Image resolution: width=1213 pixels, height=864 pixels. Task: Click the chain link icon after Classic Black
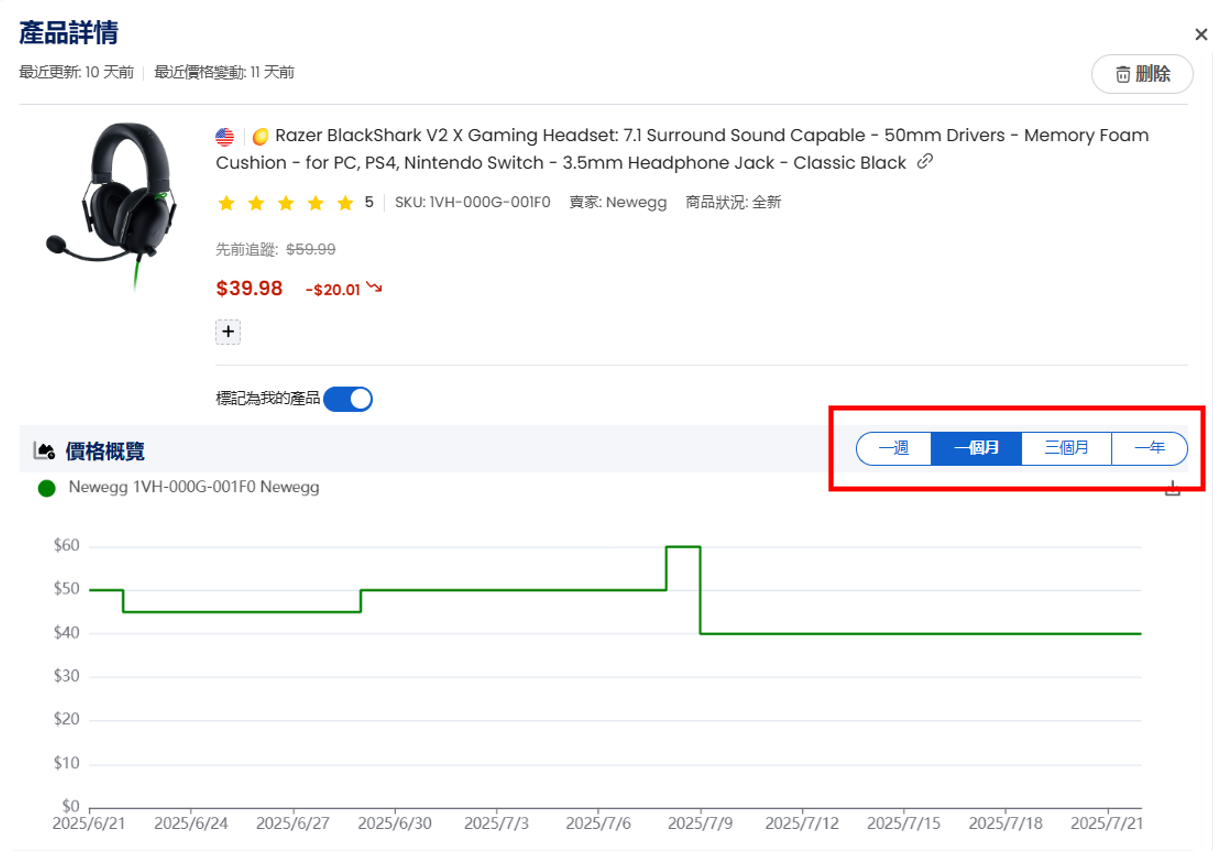pos(925,162)
